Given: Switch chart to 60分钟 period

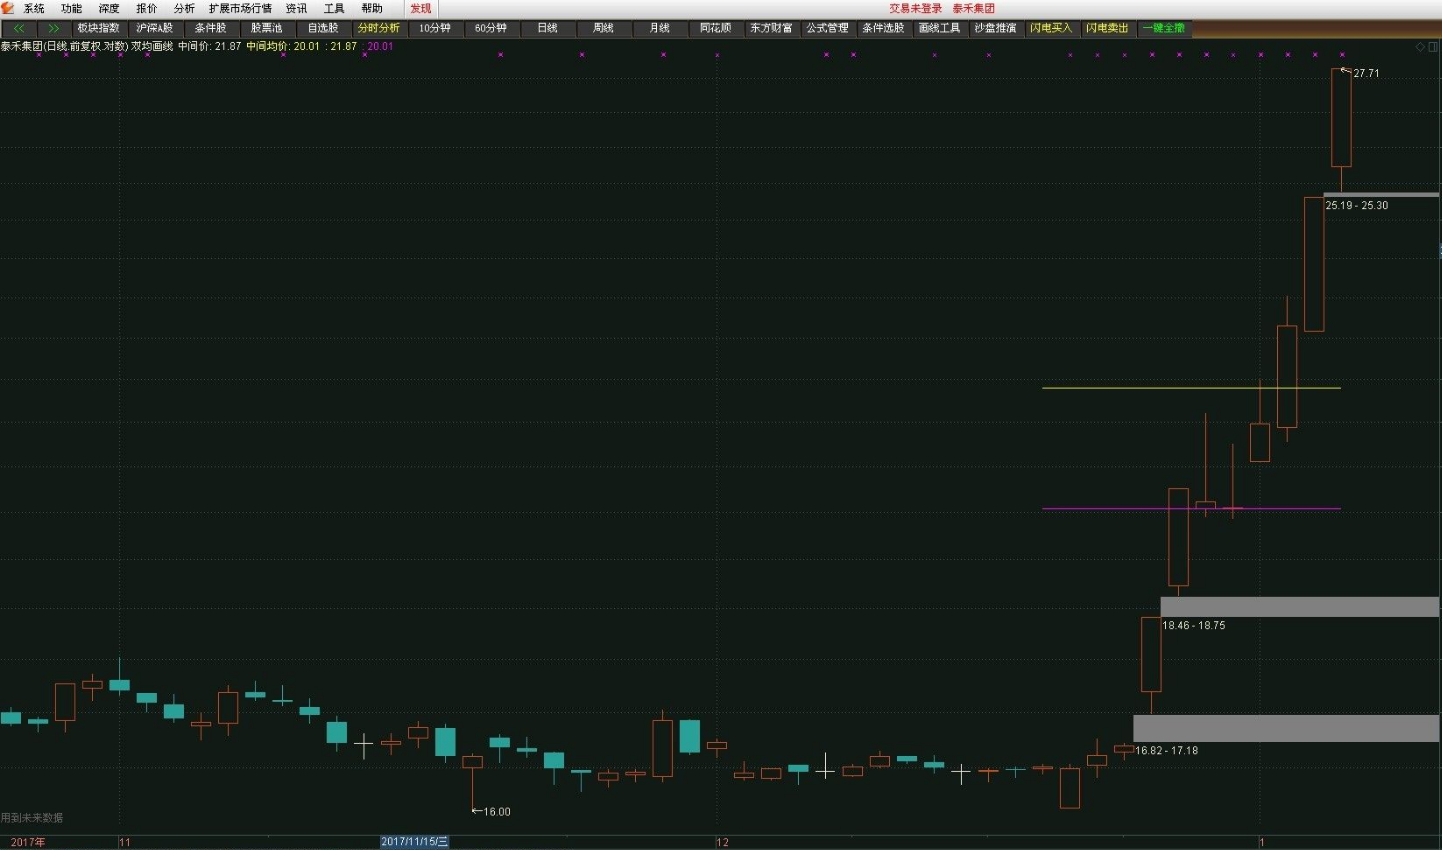Looking at the screenshot, I should pyautogui.click(x=490, y=28).
